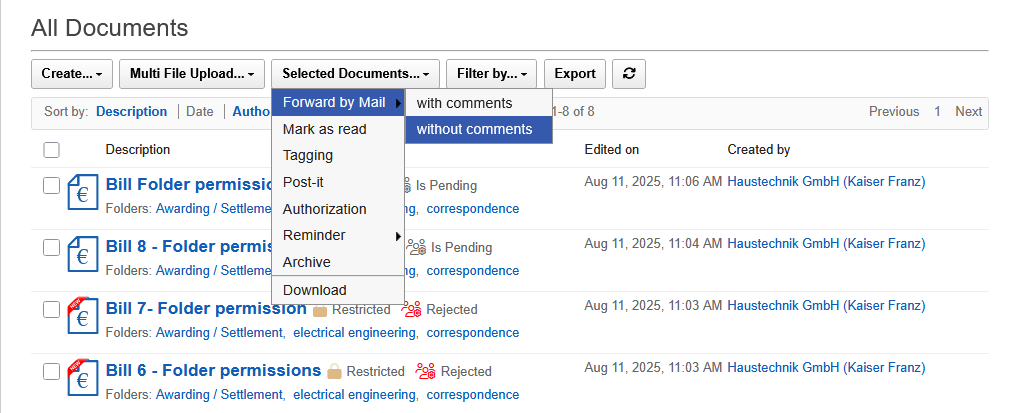
Task: Click Bill 6 euro document icon
Action: (x=82, y=379)
